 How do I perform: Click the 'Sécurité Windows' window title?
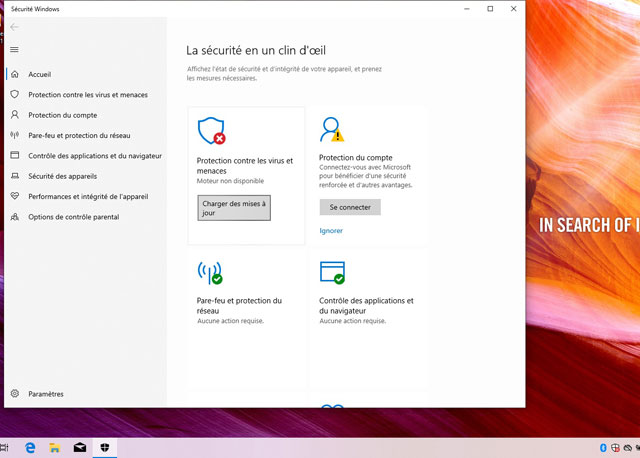[x=35, y=9]
